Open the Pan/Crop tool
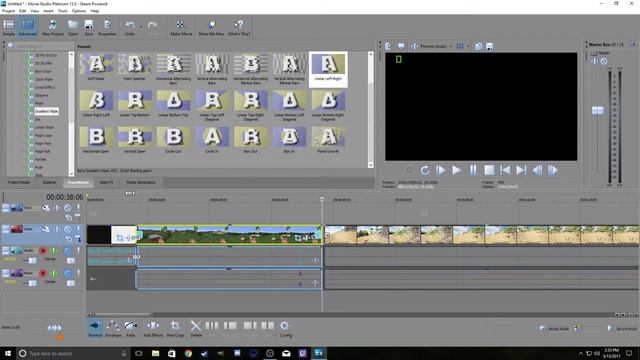640x360 pixels. (175, 329)
